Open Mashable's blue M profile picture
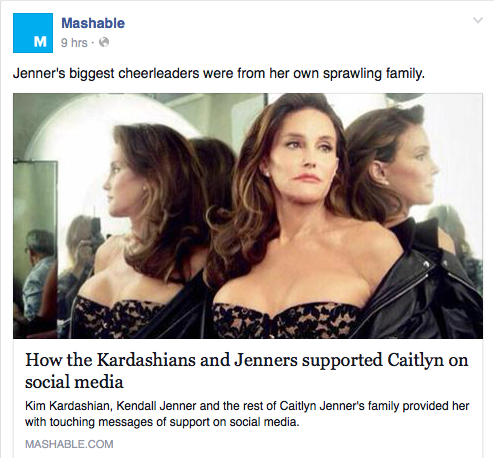Image resolution: width=494 pixels, height=458 pixels. pos(33,33)
